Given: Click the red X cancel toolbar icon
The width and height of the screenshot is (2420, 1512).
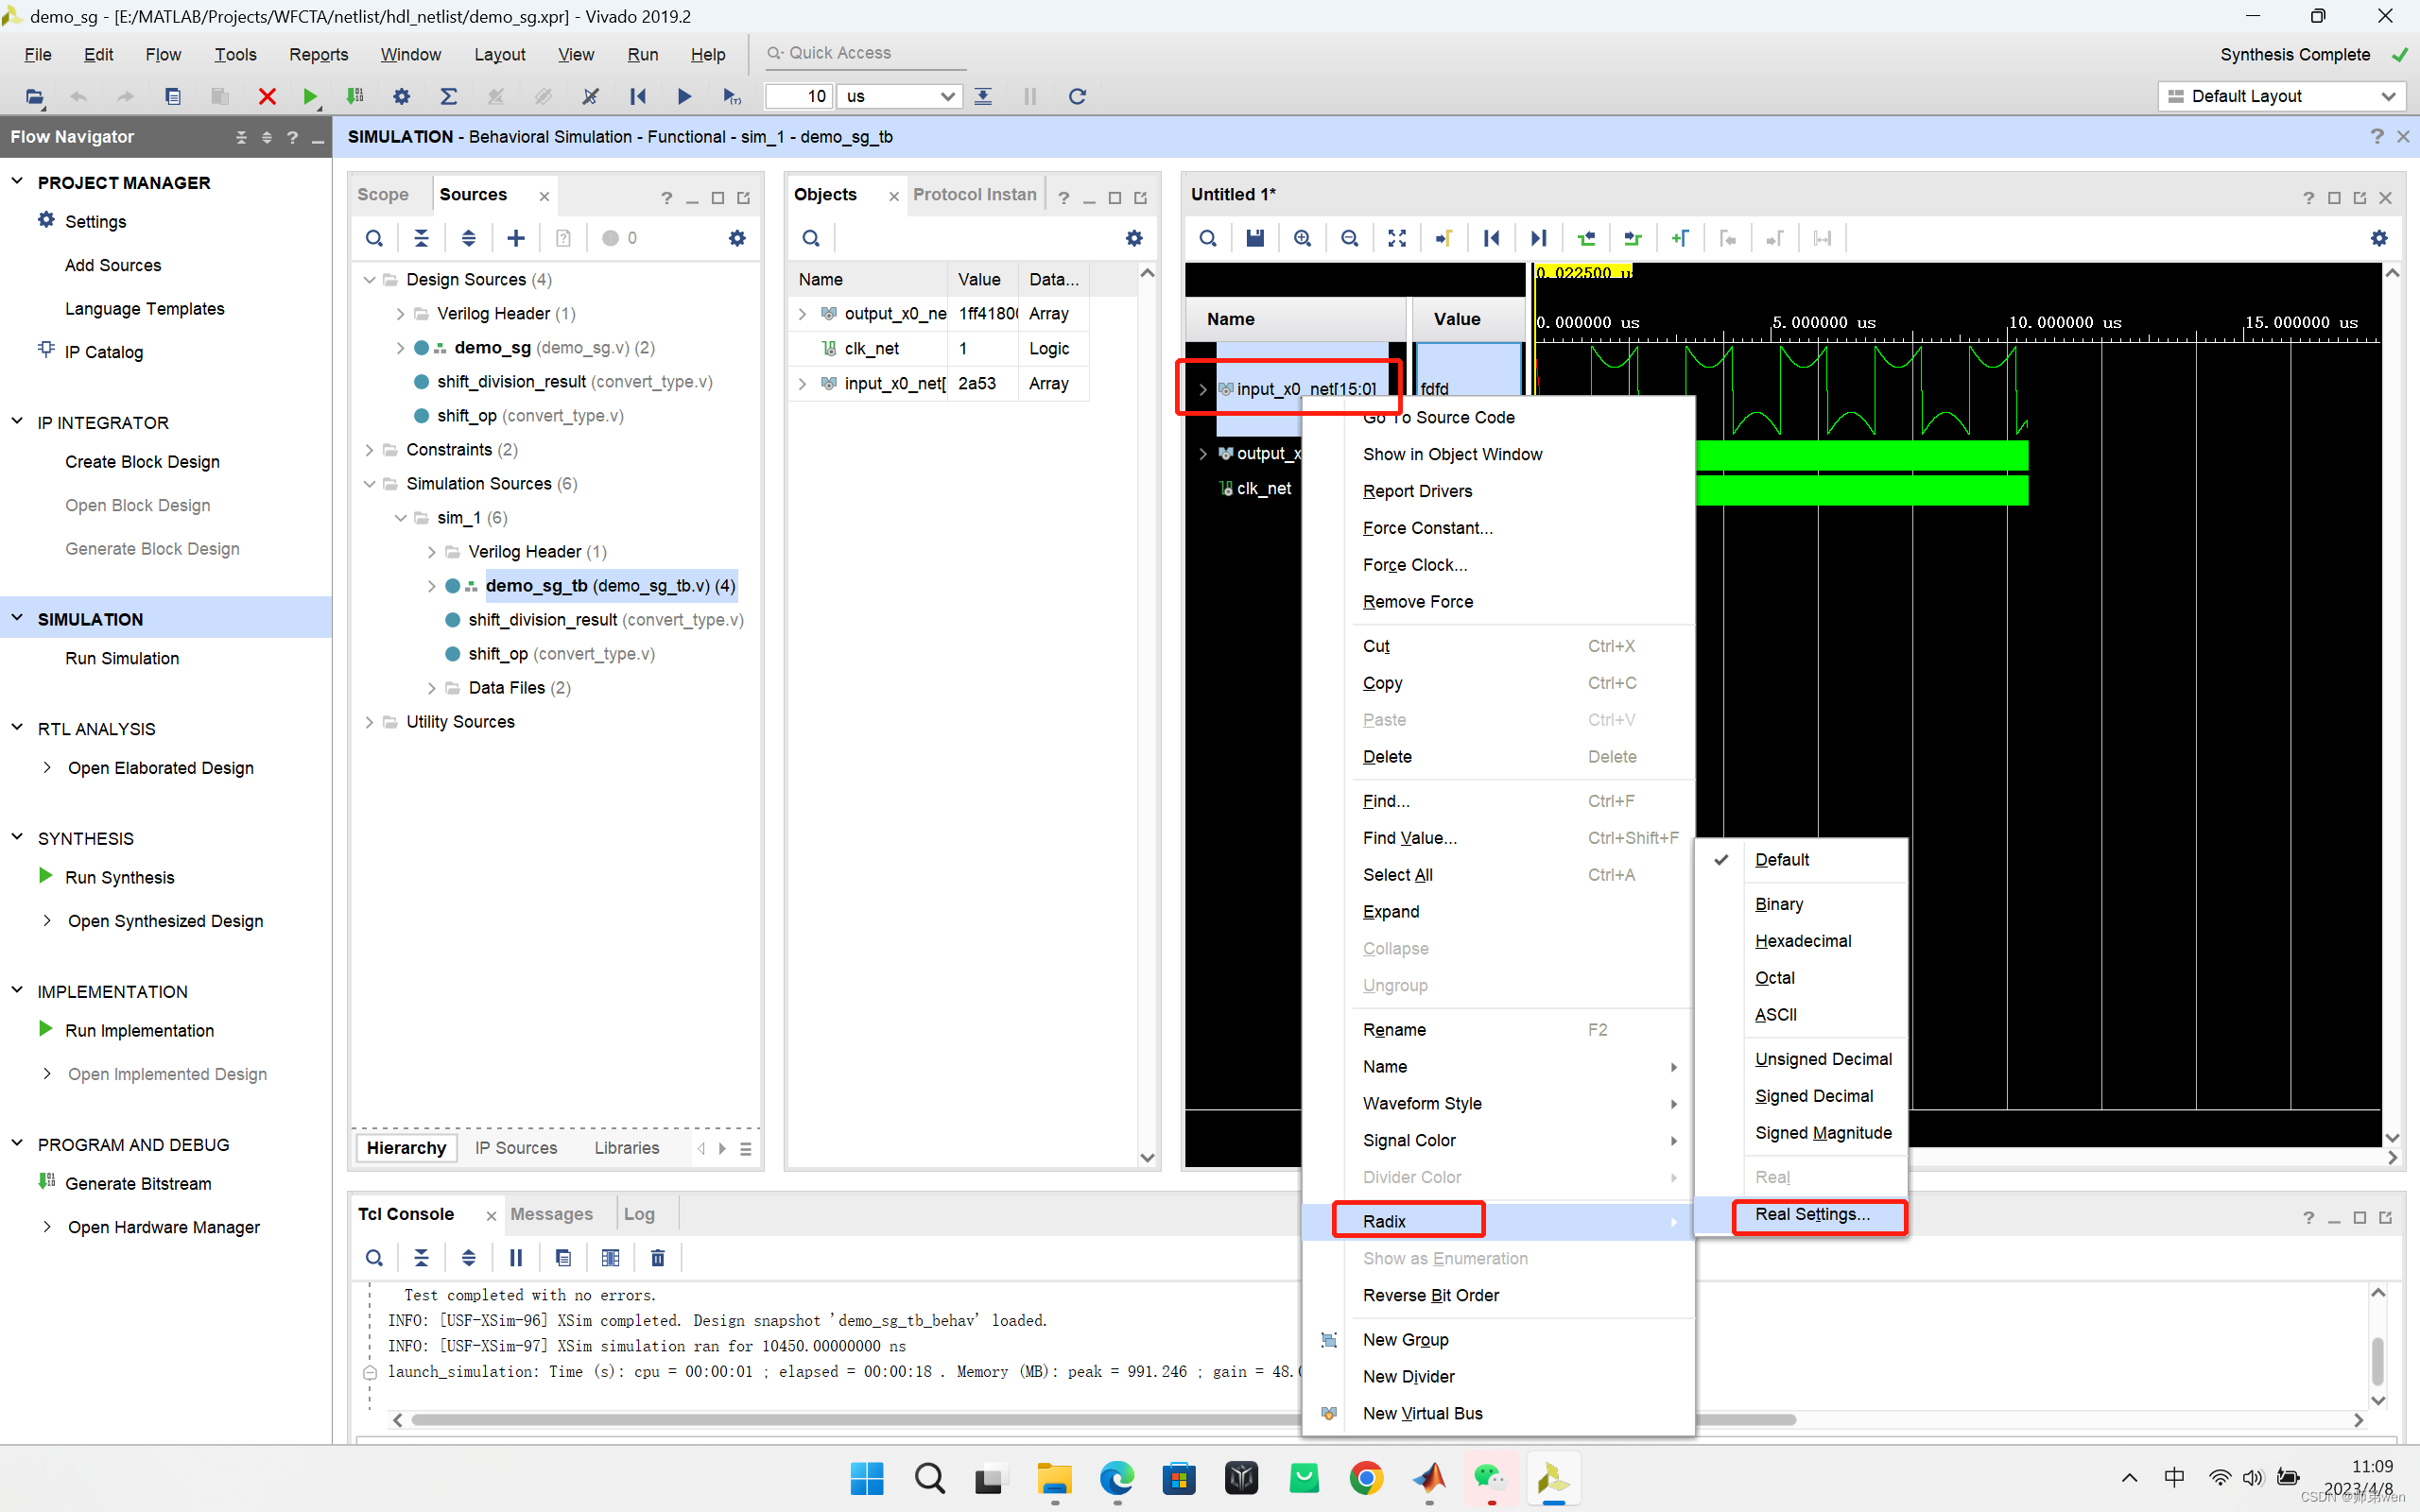Looking at the screenshot, I should click(267, 96).
